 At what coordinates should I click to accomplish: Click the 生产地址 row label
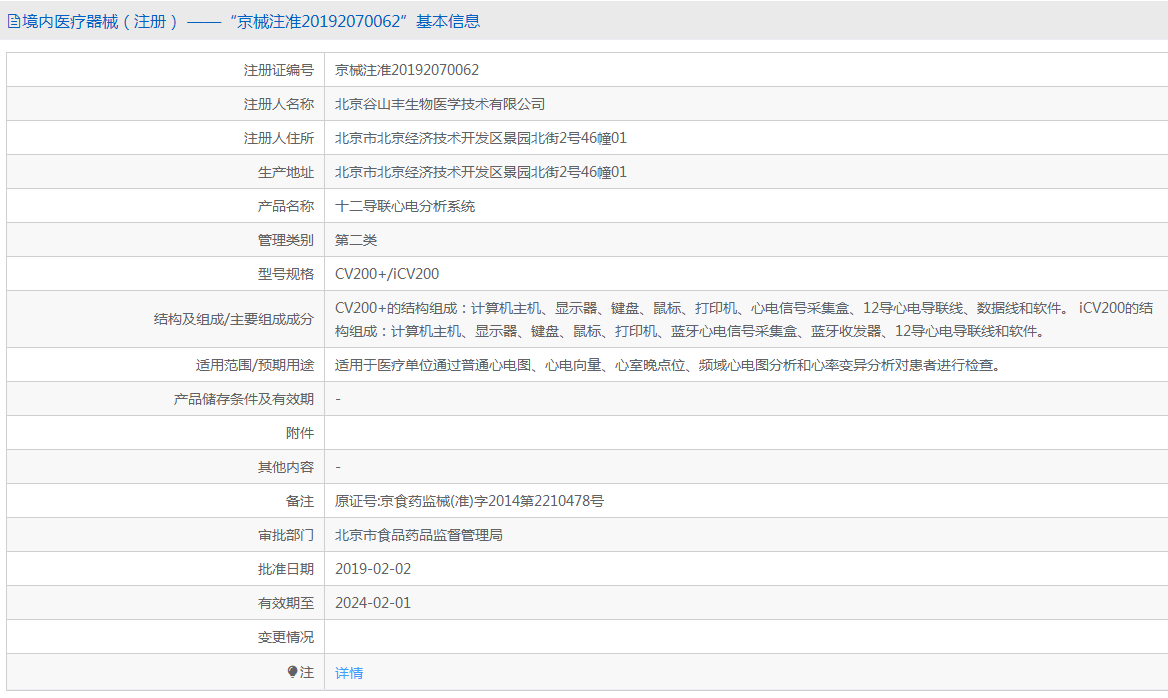[x=286, y=172]
